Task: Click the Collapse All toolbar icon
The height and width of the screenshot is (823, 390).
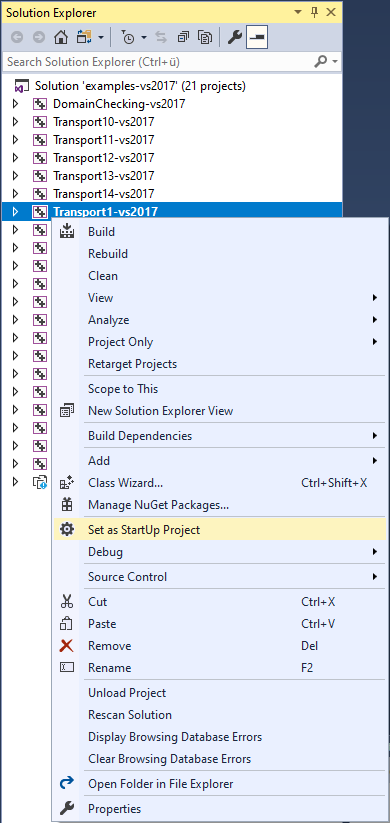Action: pos(183,37)
